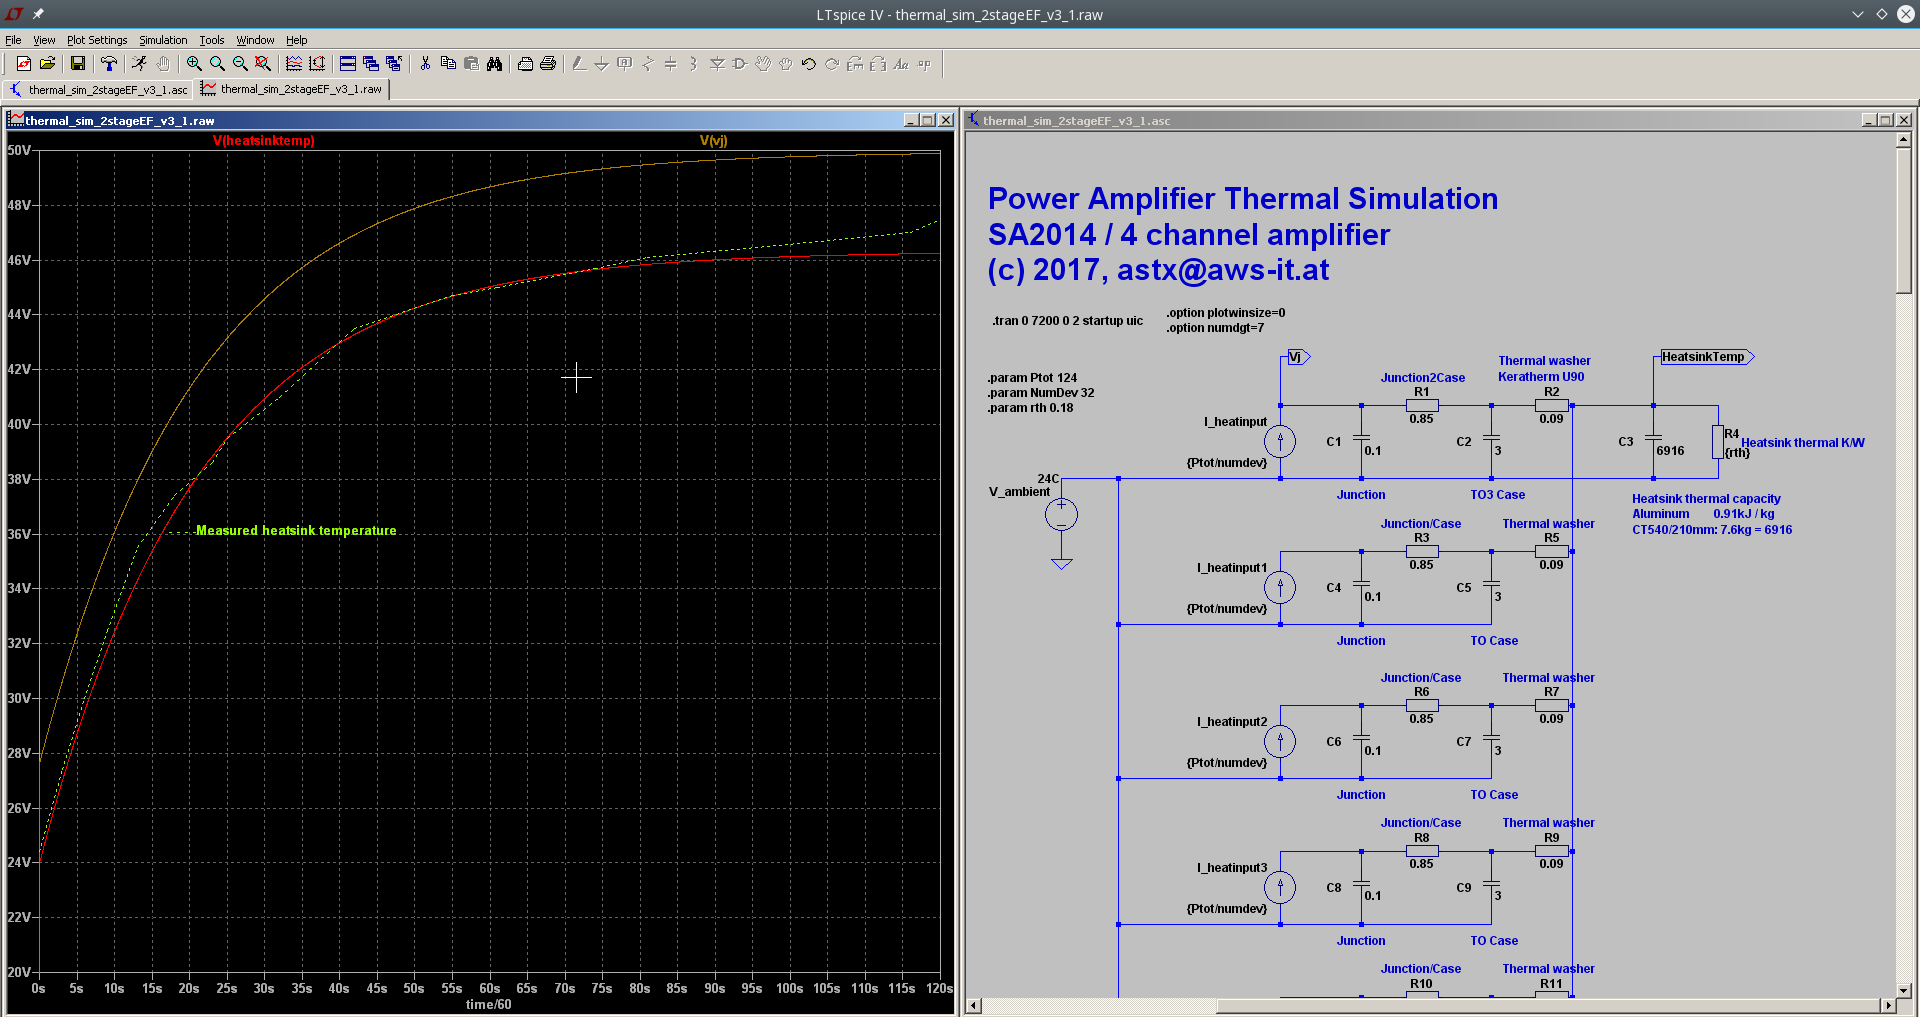Tile windows using the tile icon

(x=348, y=64)
